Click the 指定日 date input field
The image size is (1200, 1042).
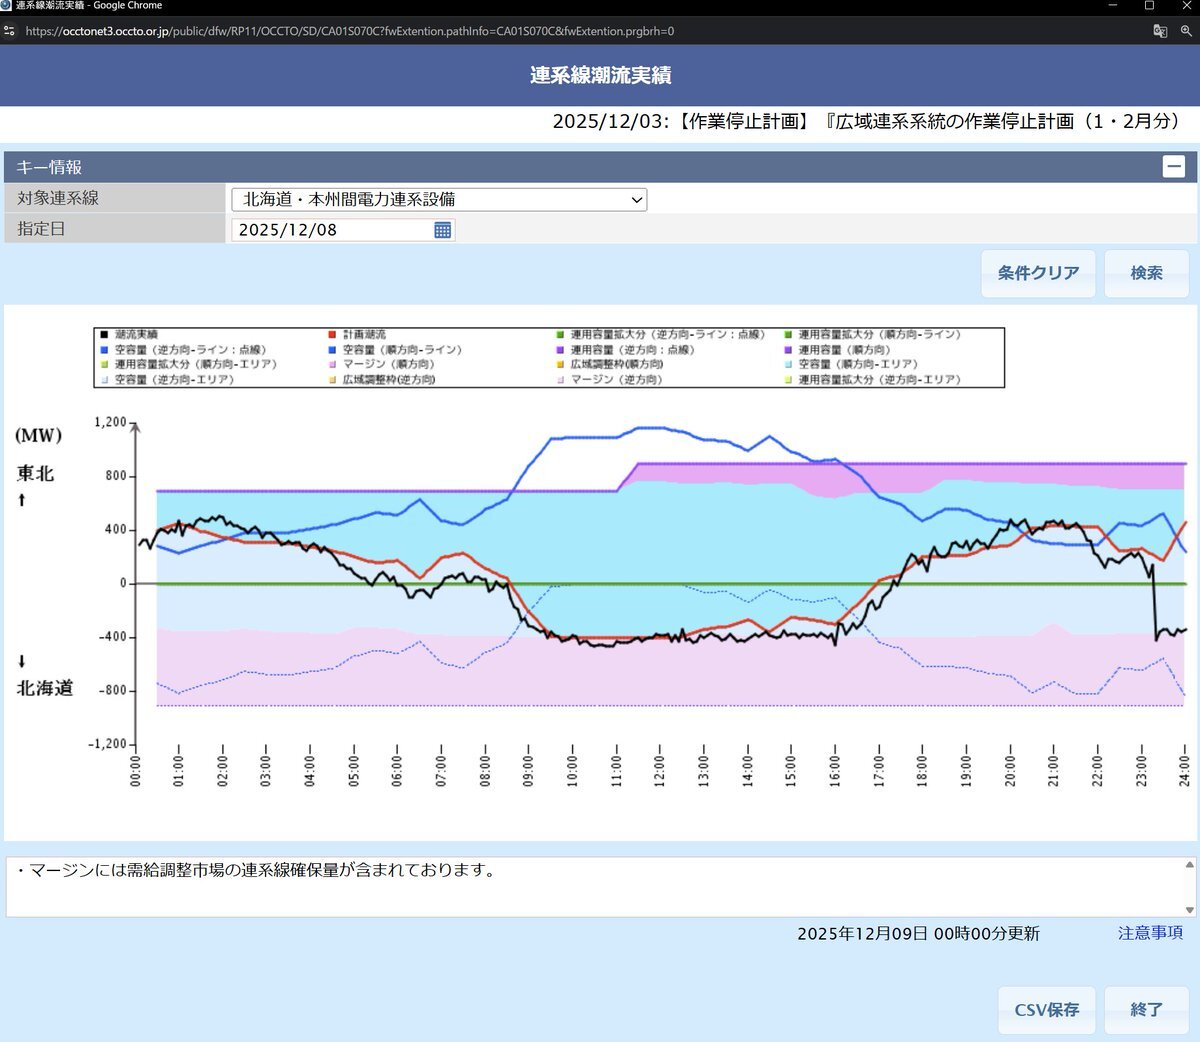coord(332,230)
